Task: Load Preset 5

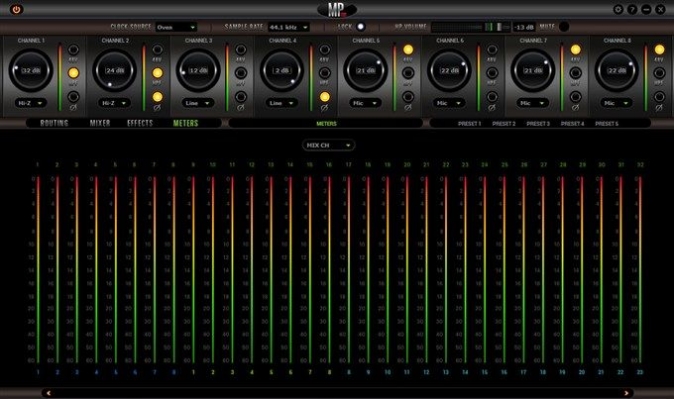Action: [607, 124]
